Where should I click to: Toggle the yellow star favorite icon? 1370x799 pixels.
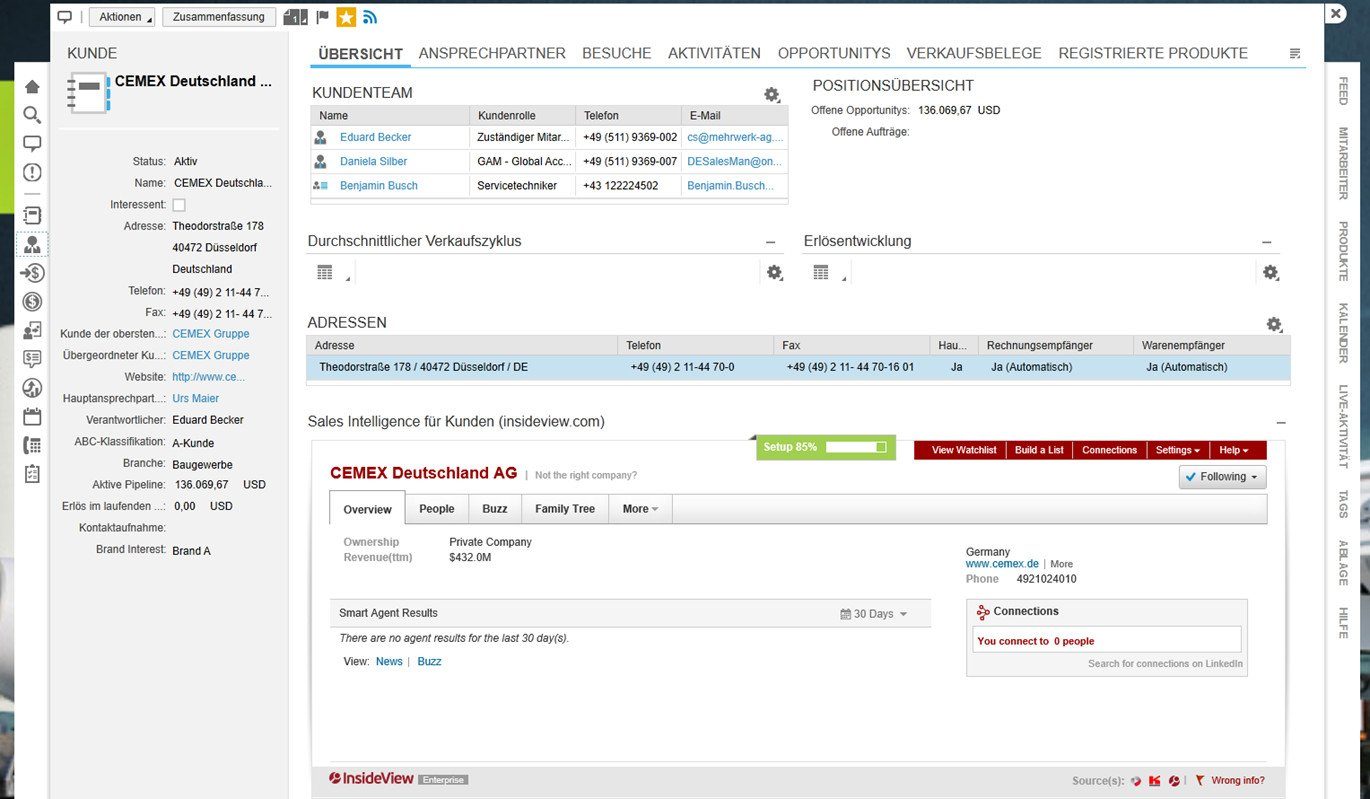tap(346, 17)
